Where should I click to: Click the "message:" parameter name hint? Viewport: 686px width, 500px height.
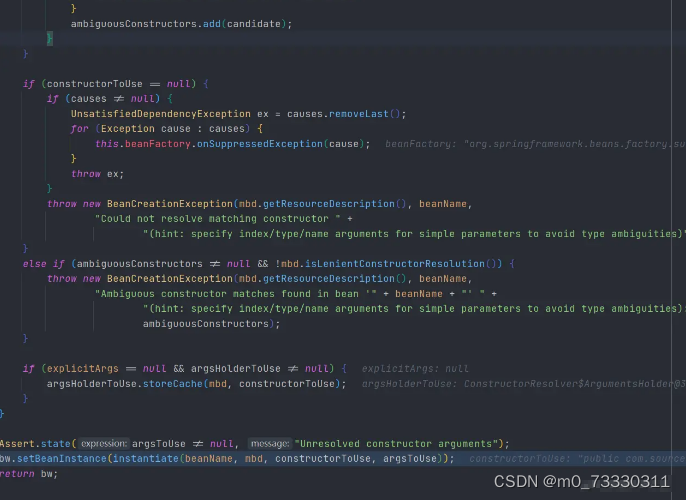[x=270, y=444]
